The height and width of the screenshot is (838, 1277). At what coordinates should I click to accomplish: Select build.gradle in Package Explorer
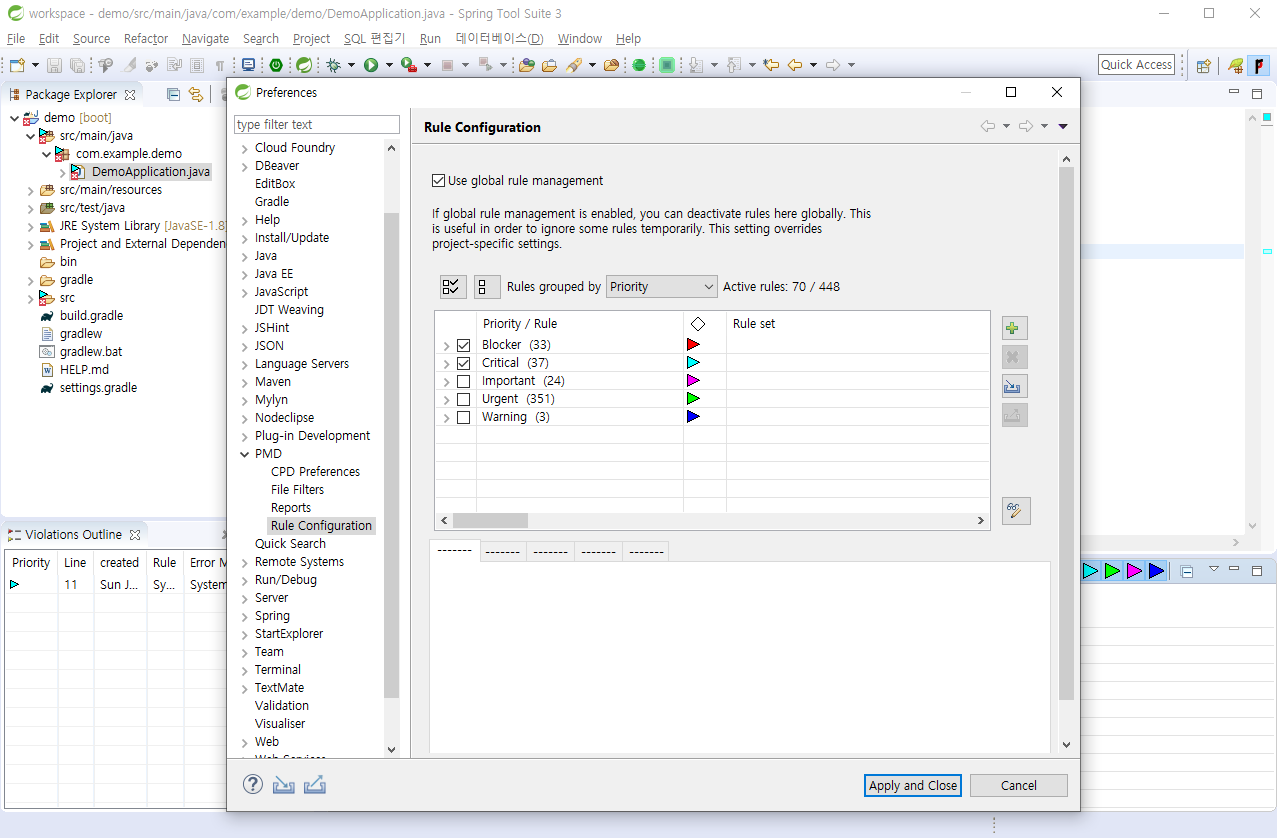91,316
